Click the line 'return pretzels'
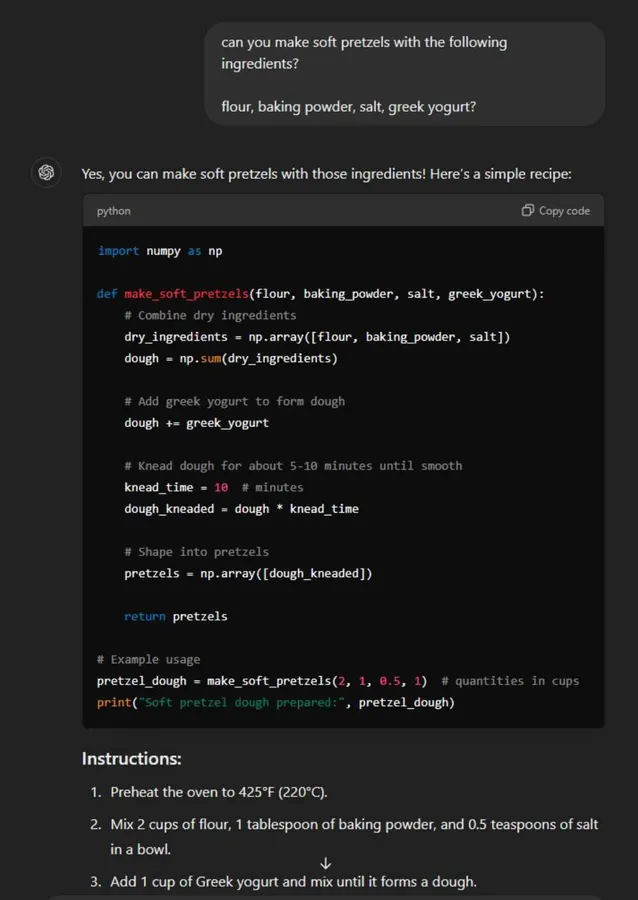Screen dimensions: 638x900 pyautogui.click(x=176, y=616)
